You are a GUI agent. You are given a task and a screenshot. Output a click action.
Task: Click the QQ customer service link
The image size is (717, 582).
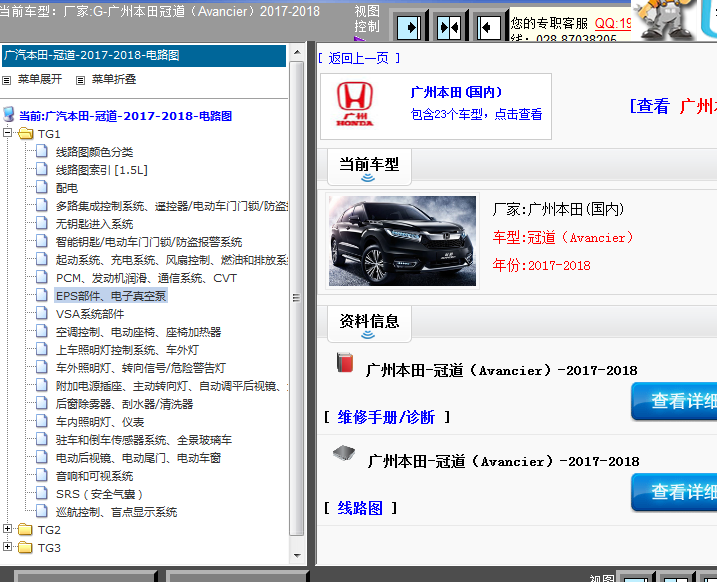click(x=613, y=23)
